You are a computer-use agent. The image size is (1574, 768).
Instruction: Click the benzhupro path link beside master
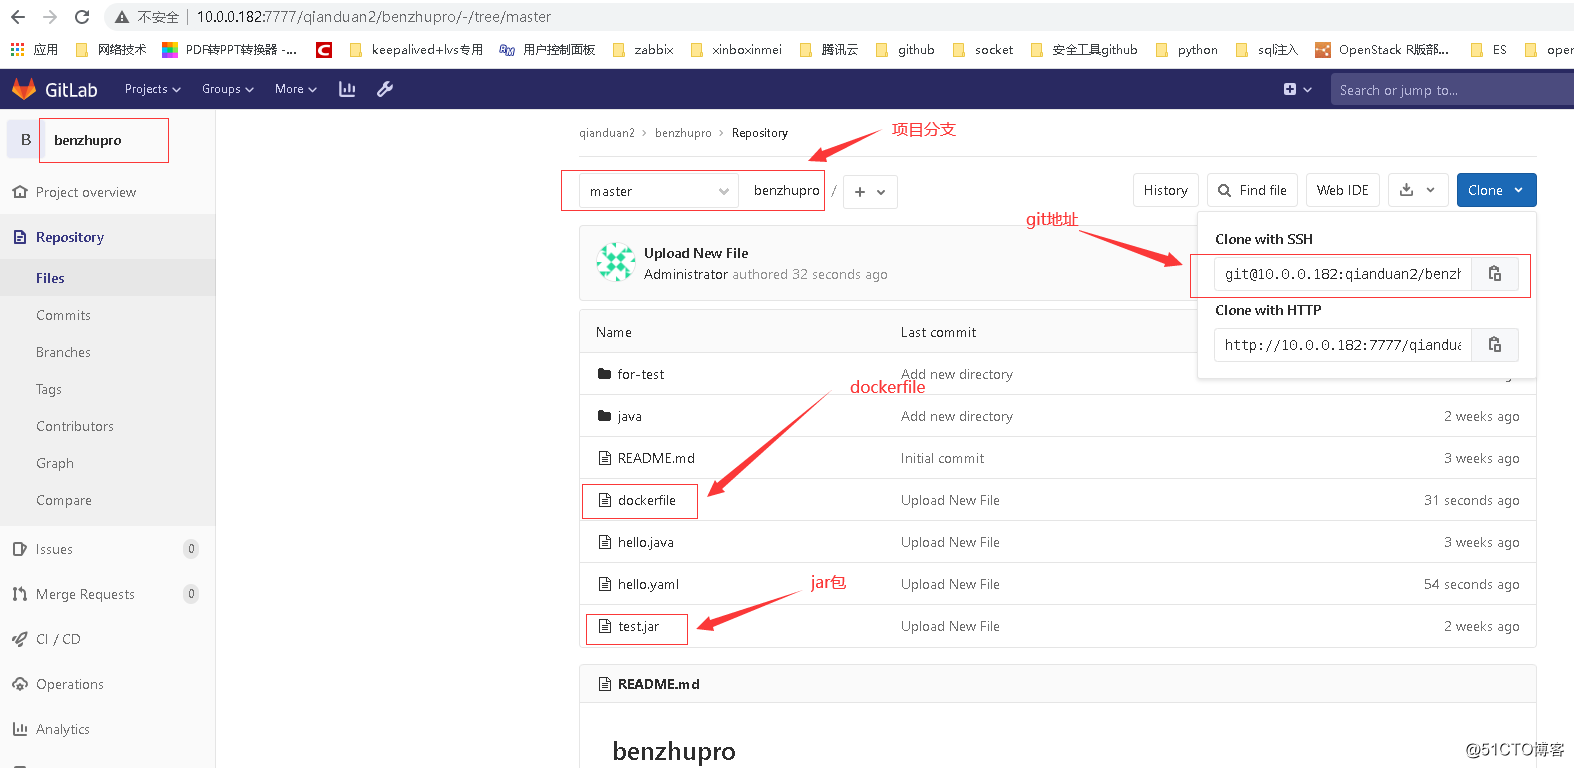coord(786,190)
